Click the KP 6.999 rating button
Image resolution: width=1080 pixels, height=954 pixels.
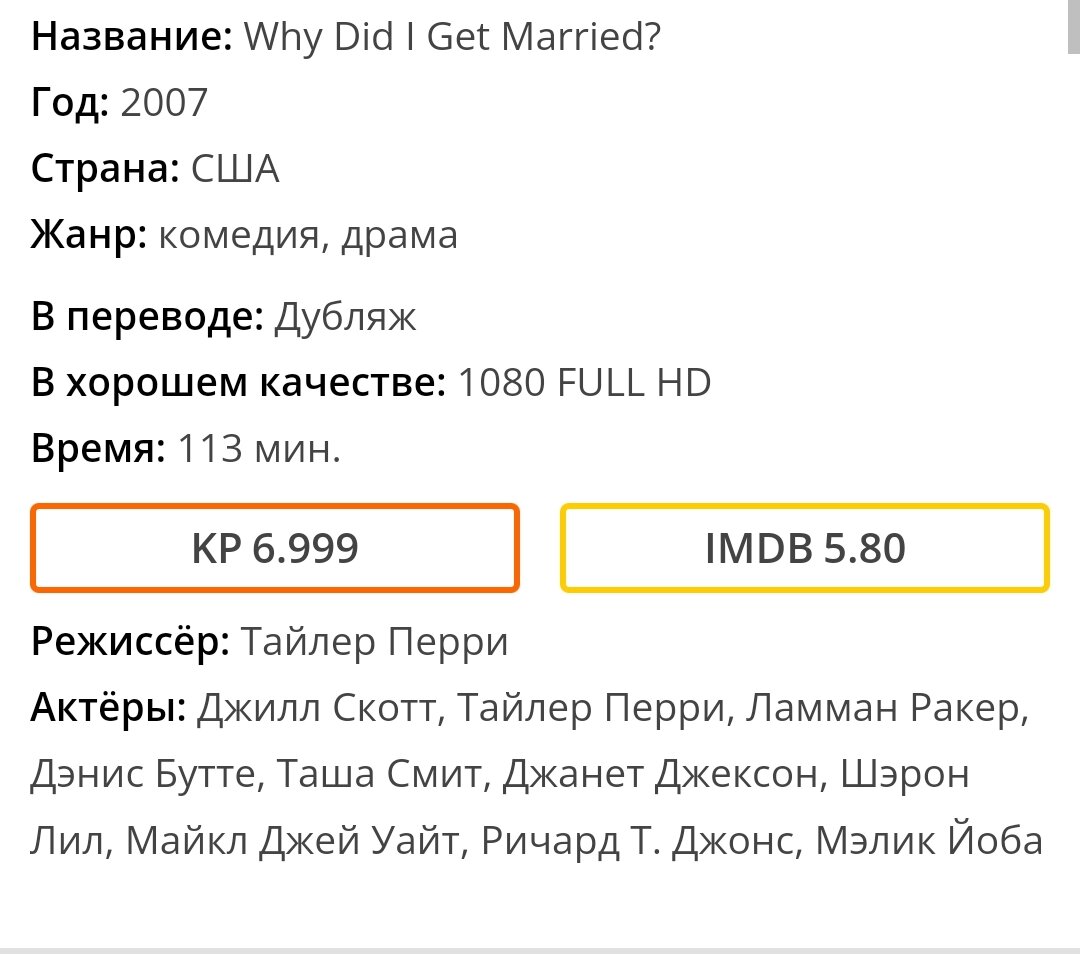275,548
